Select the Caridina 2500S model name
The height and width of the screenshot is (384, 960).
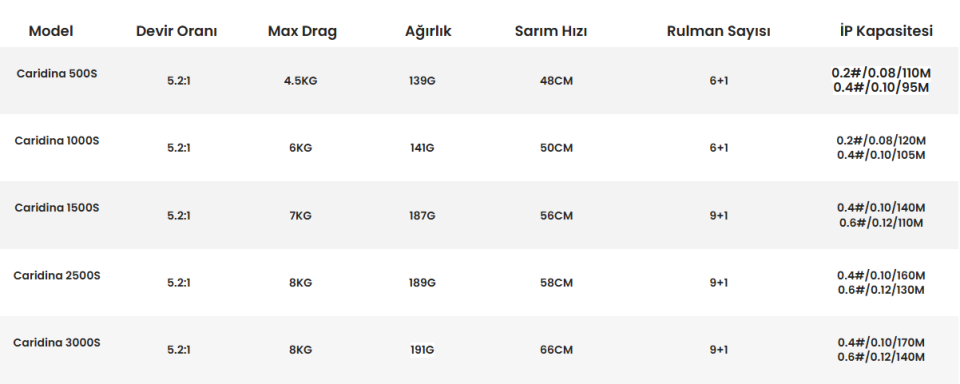(x=56, y=276)
